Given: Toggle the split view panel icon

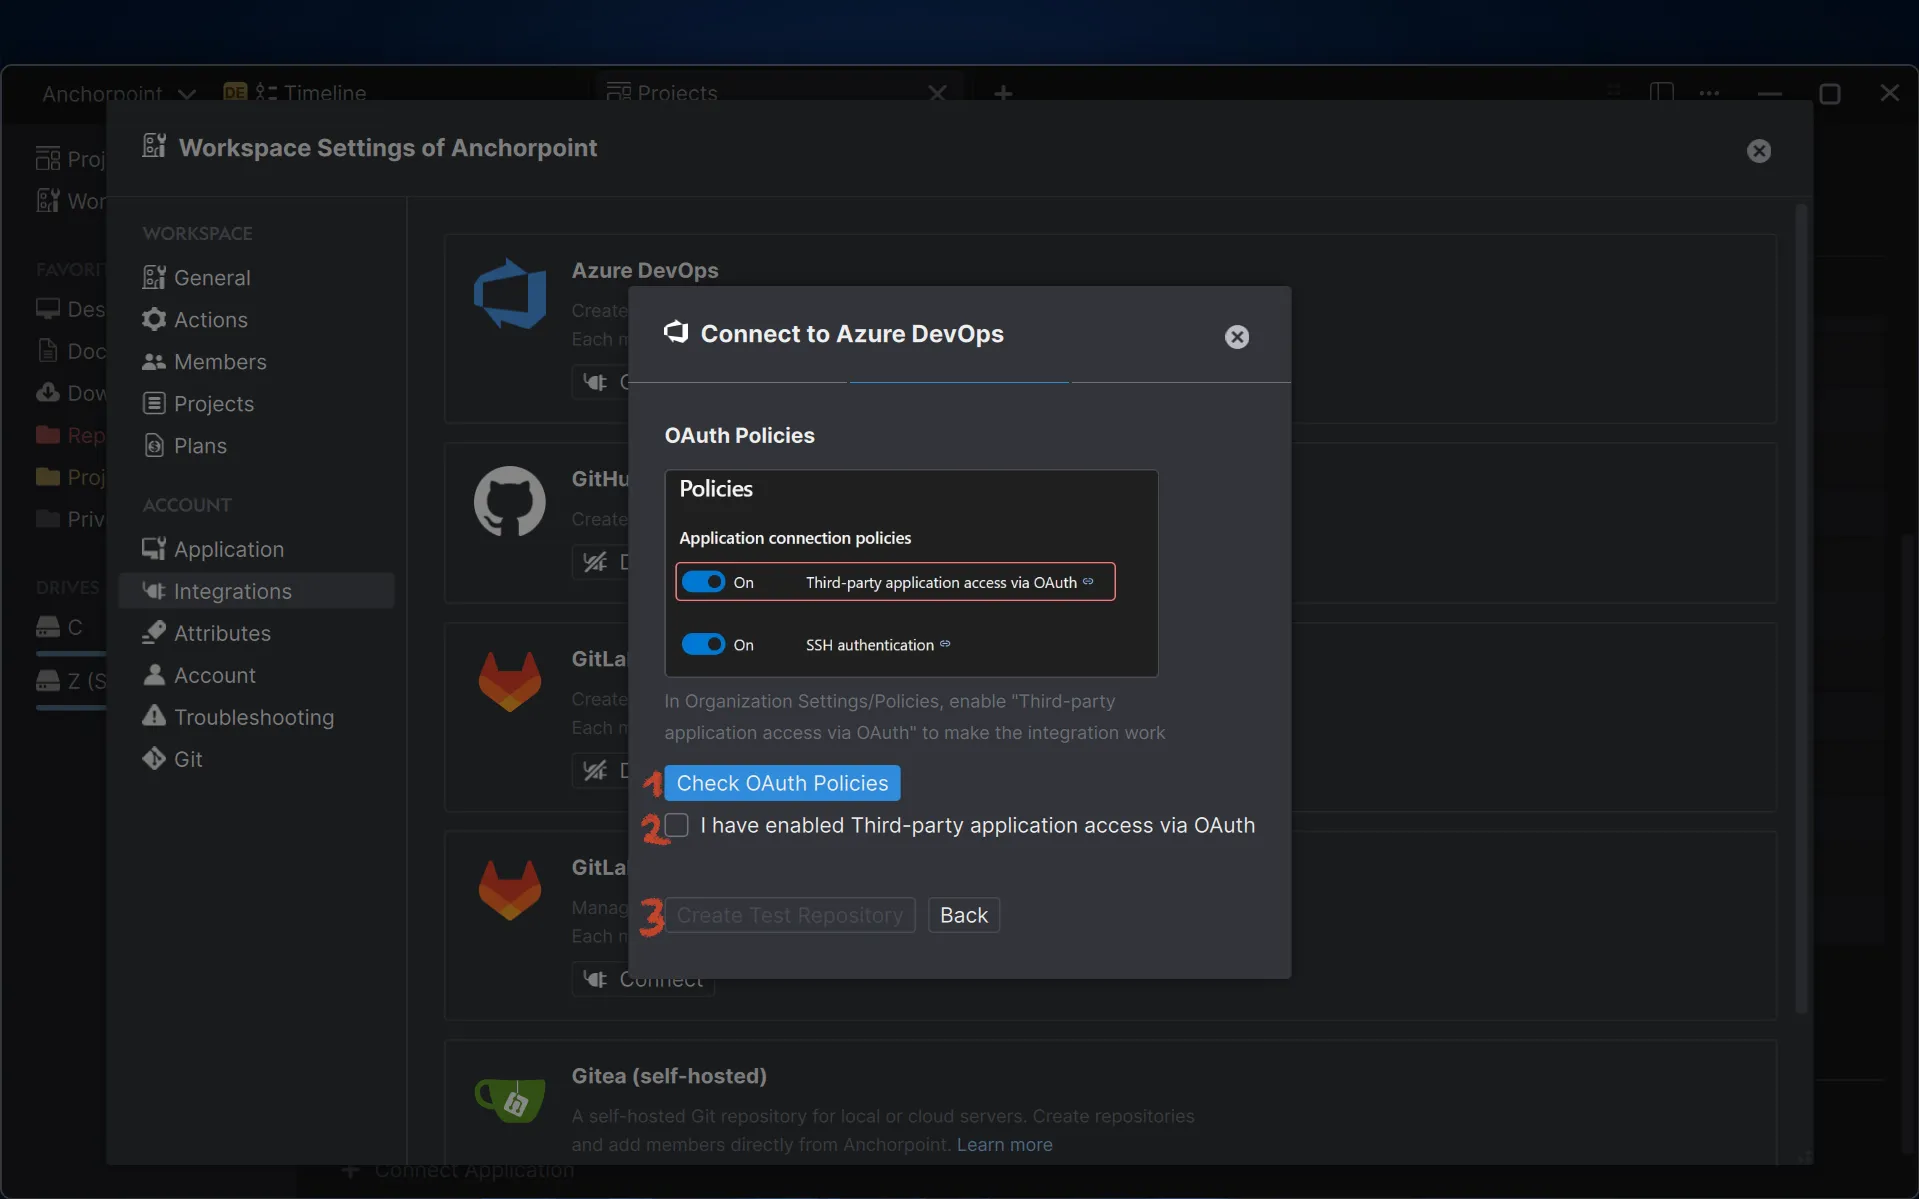Looking at the screenshot, I should click(1661, 93).
